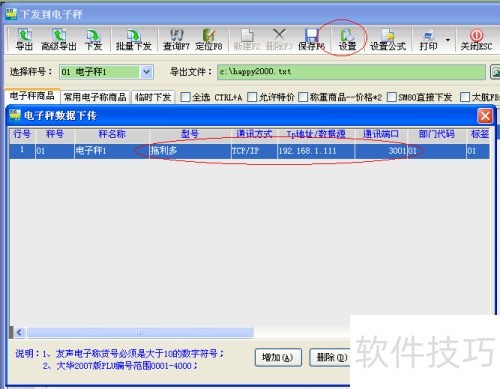
Task: Click the 秤号 column header
Action: pos(55,134)
